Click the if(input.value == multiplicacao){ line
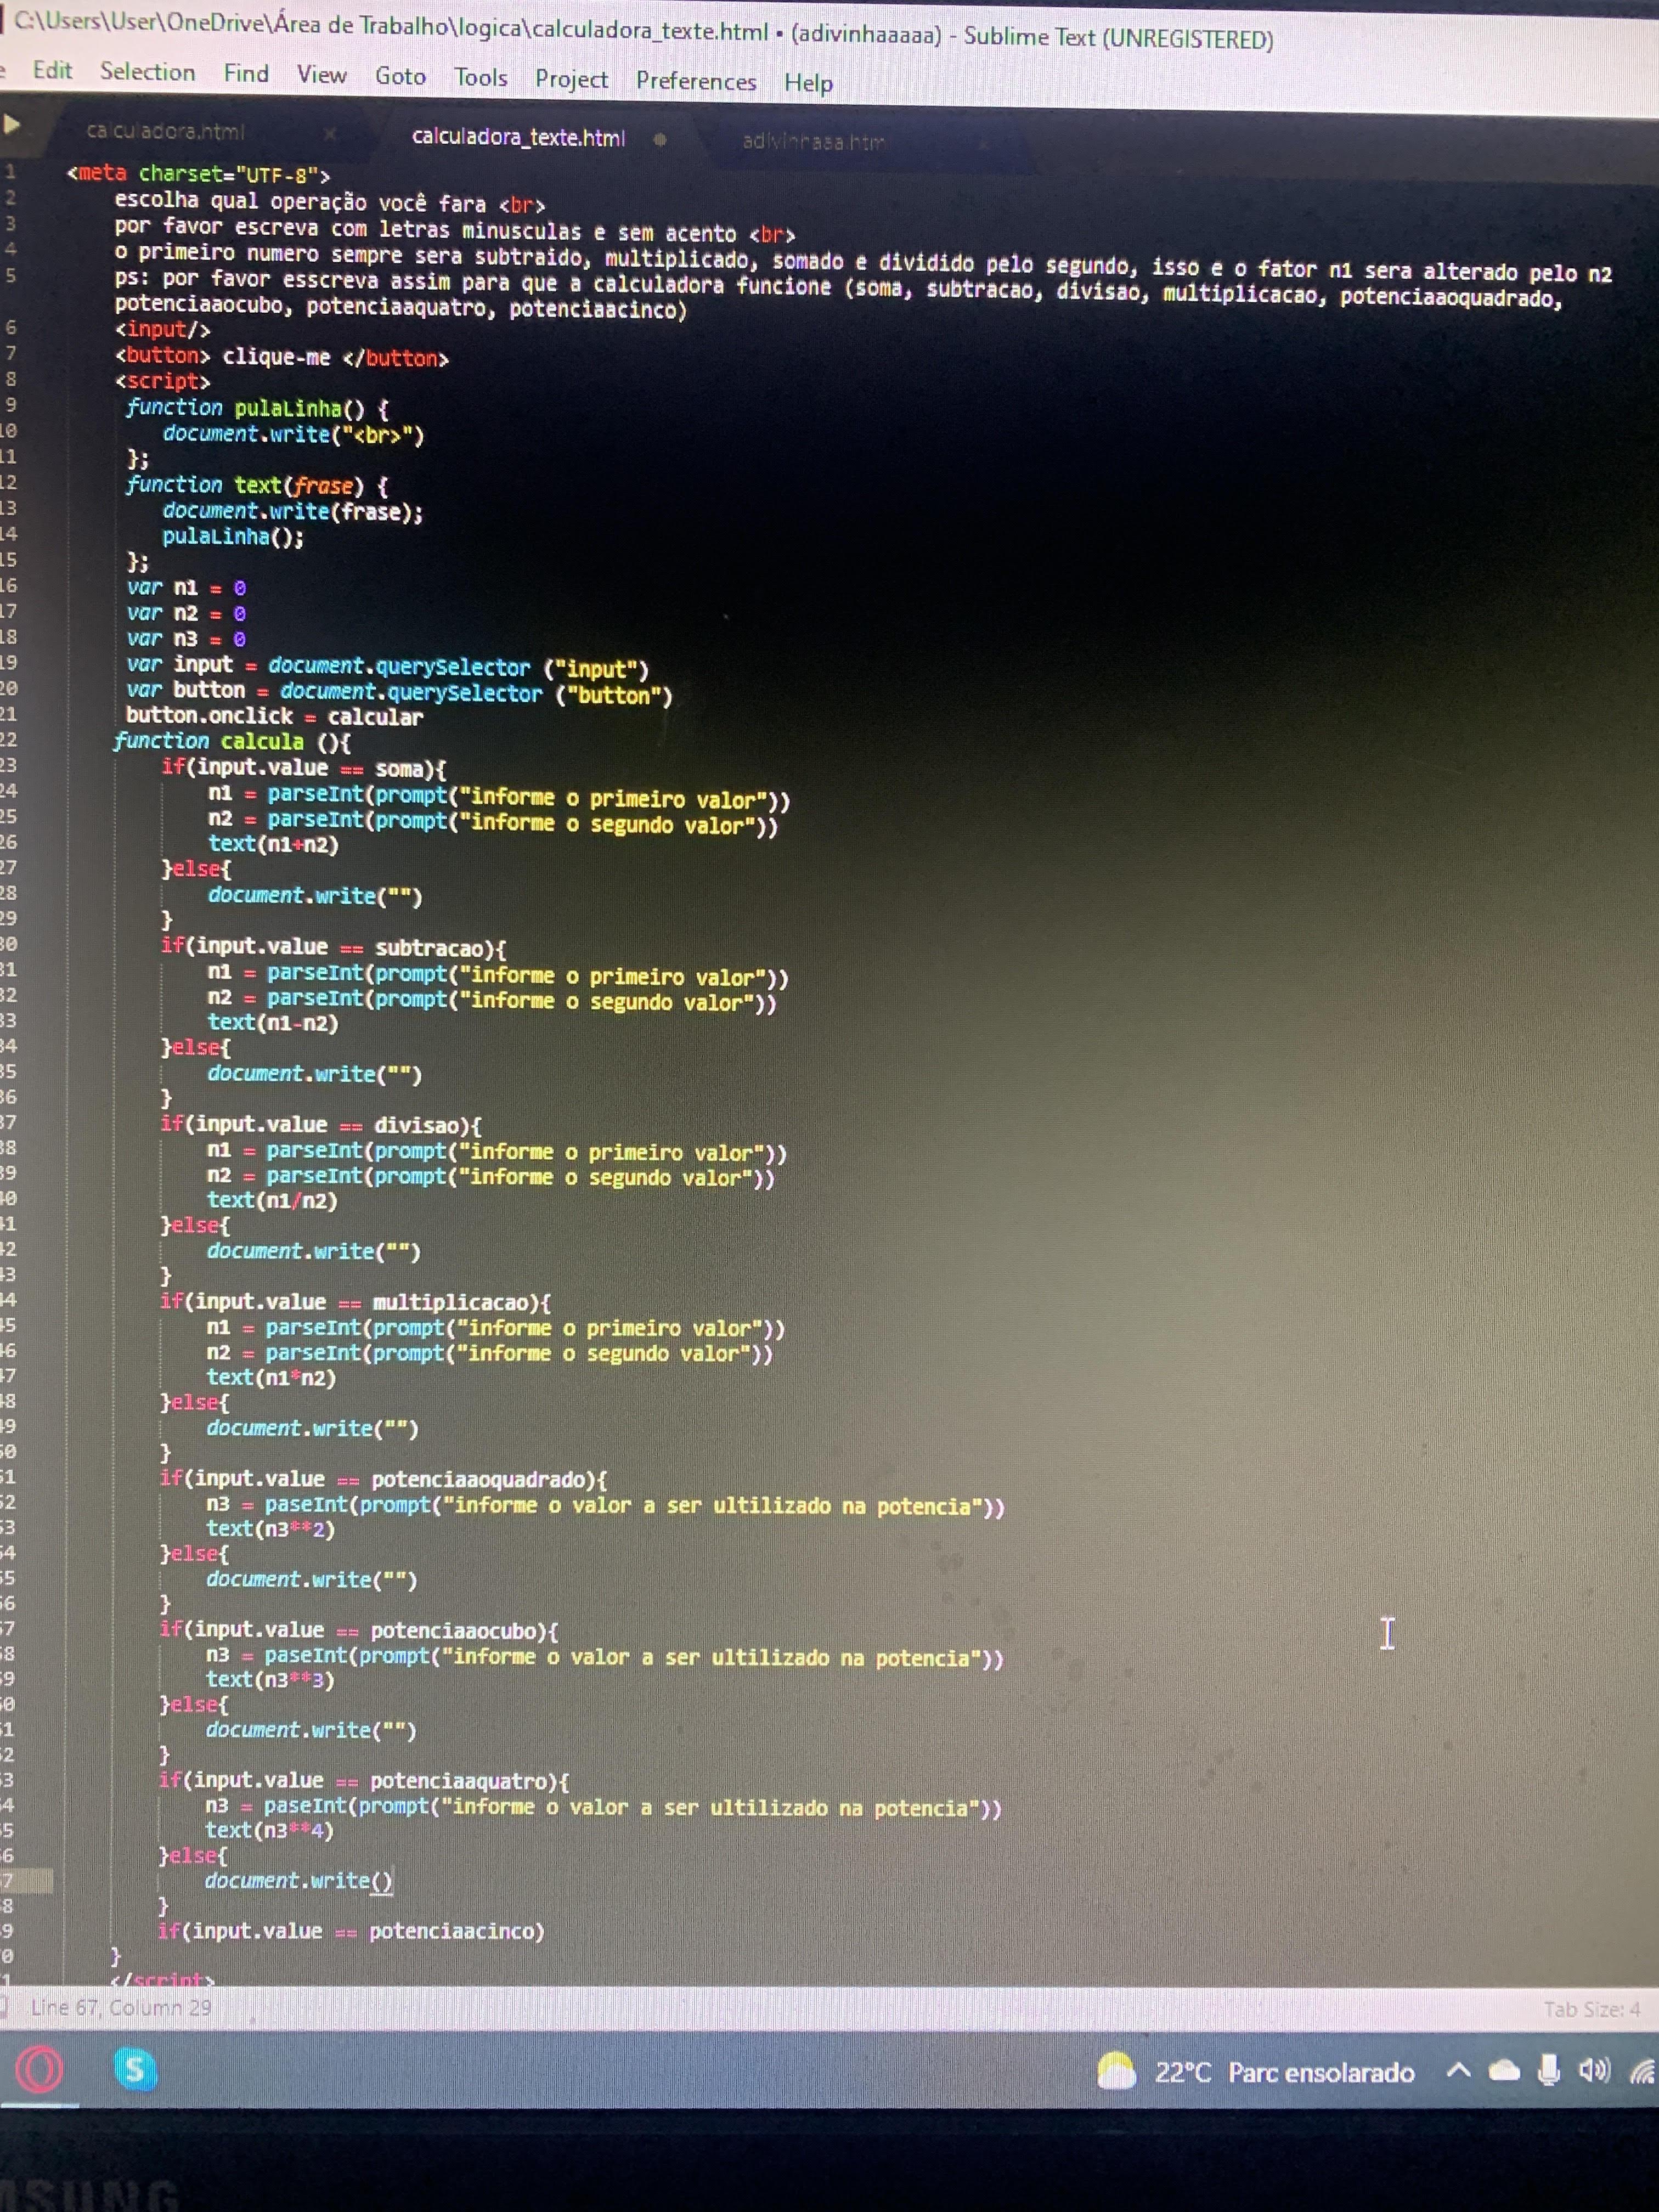This screenshot has height=2212, width=1659. [x=355, y=1302]
